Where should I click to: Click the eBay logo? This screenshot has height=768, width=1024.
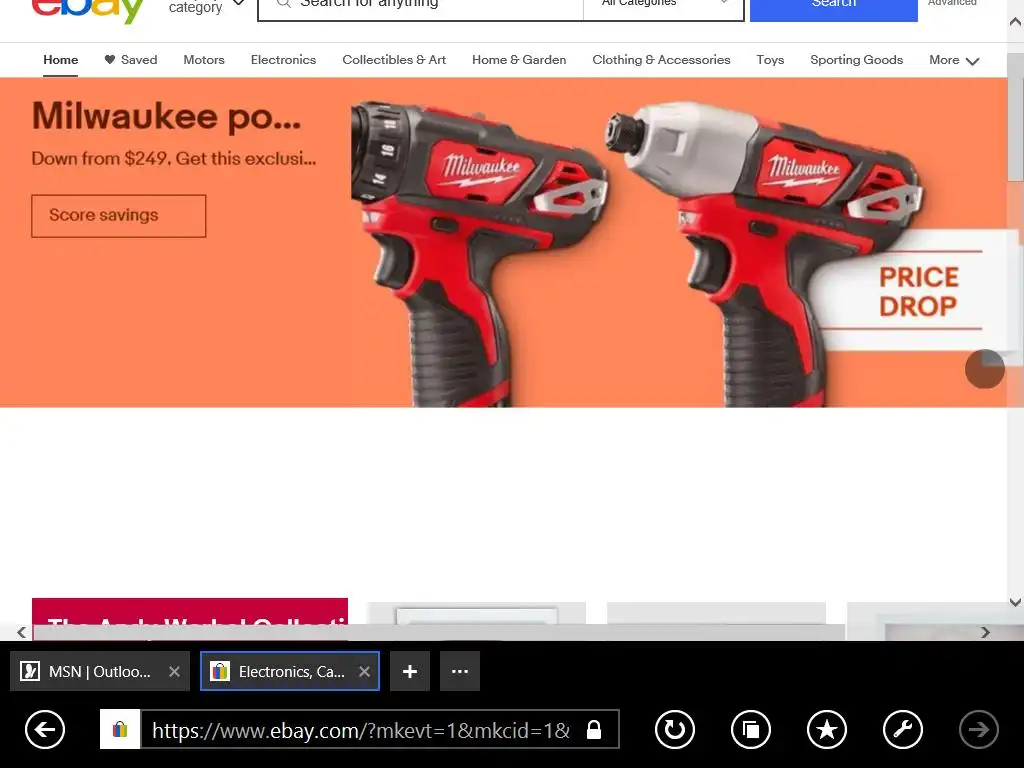(89, 10)
